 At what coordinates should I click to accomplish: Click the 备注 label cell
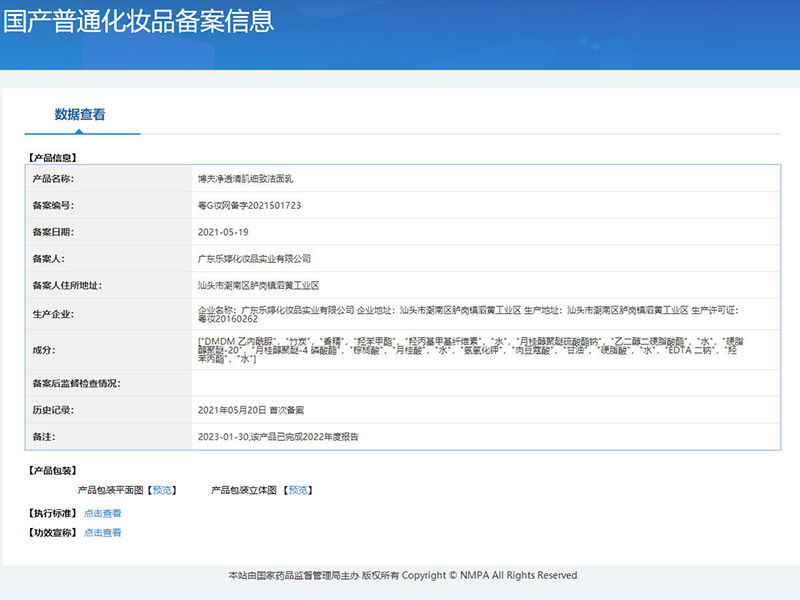(x=108, y=437)
